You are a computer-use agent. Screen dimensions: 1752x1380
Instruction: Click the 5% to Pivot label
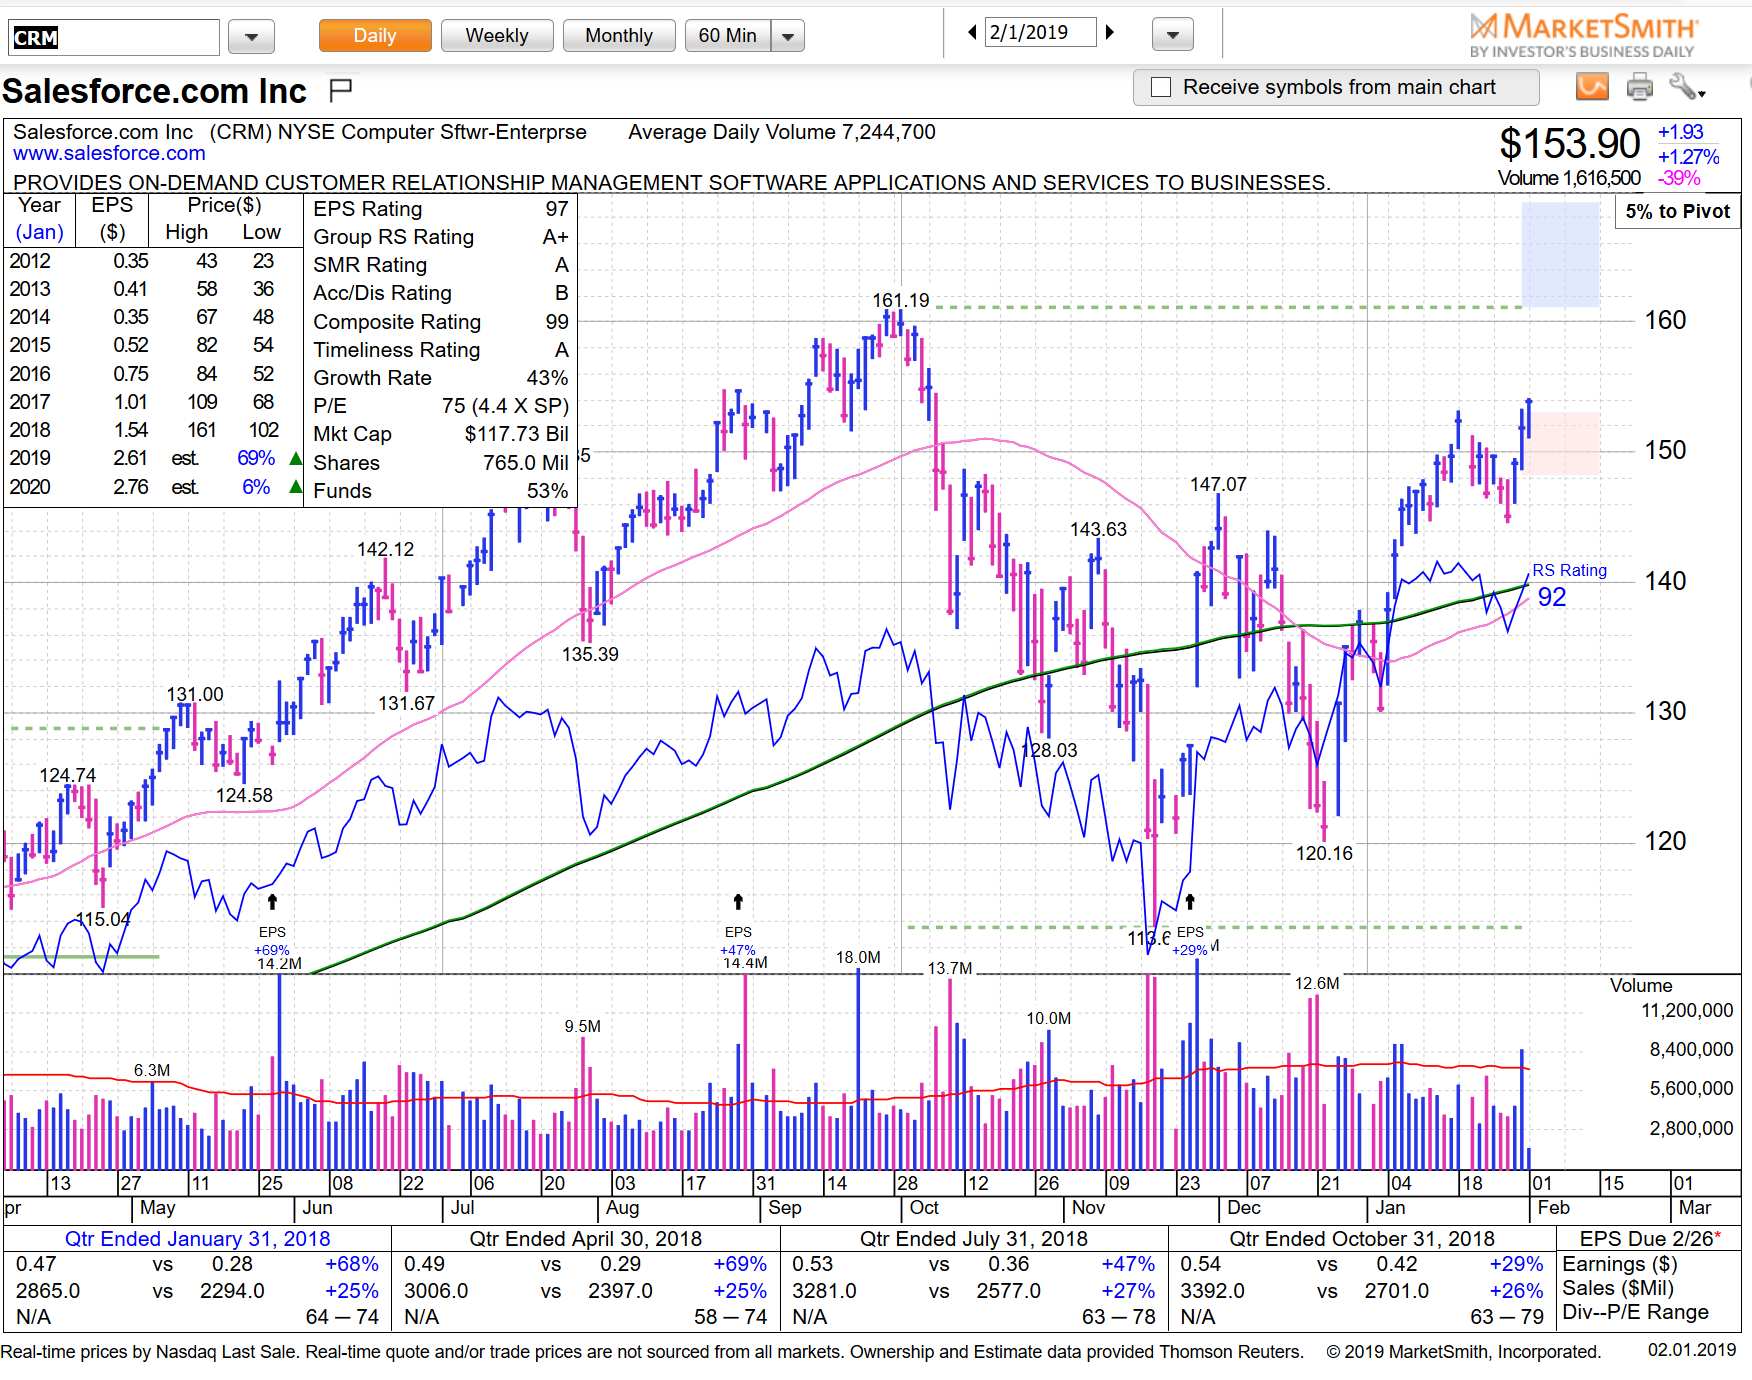1677,211
